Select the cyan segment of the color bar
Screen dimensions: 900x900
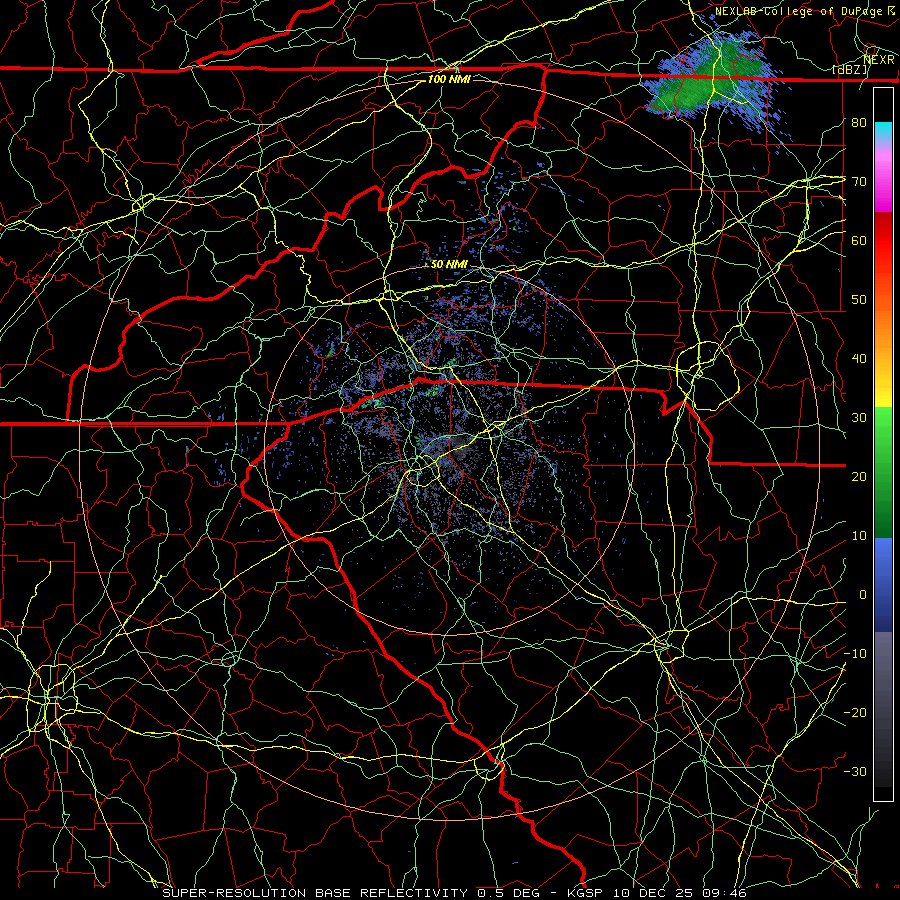coord(883,133)
